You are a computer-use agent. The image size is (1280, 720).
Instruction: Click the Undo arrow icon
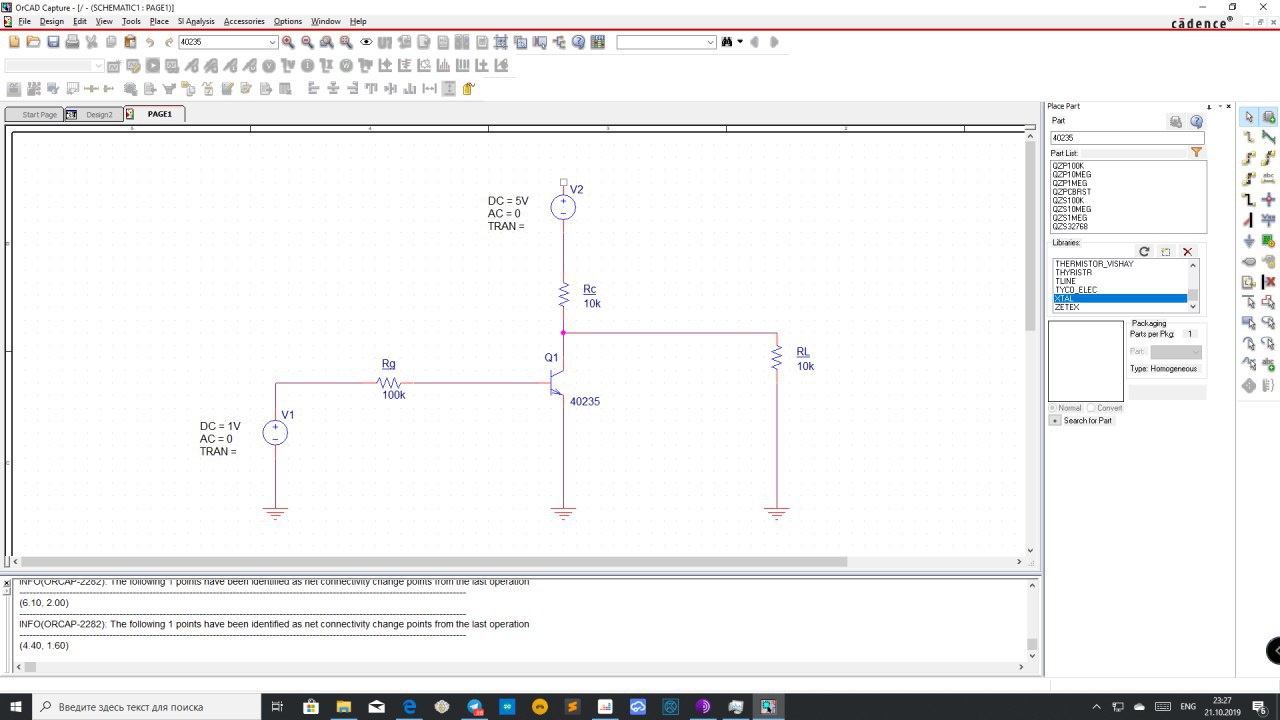[149, 42]
